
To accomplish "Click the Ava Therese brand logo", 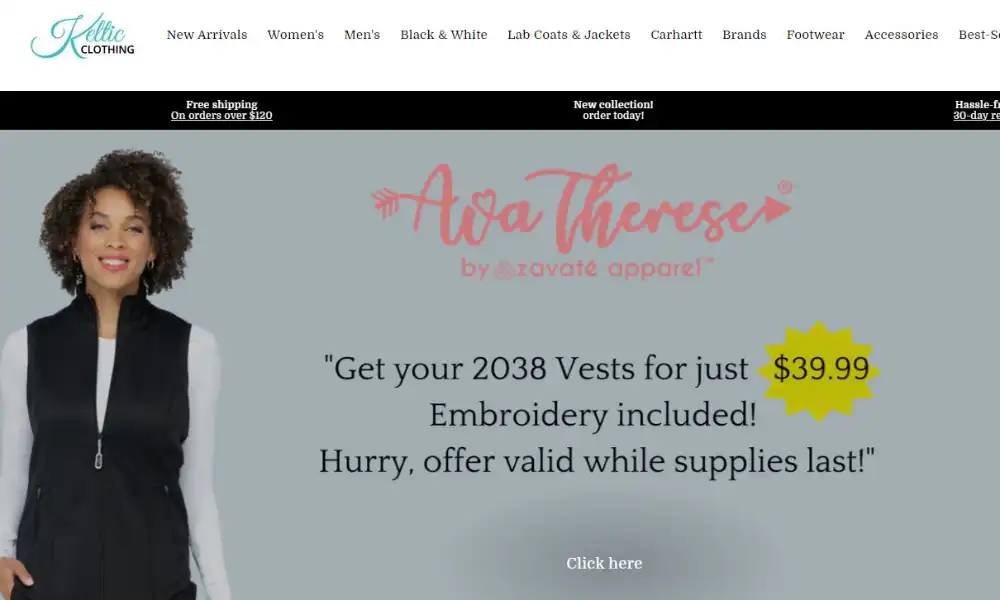I will [582, 221].
